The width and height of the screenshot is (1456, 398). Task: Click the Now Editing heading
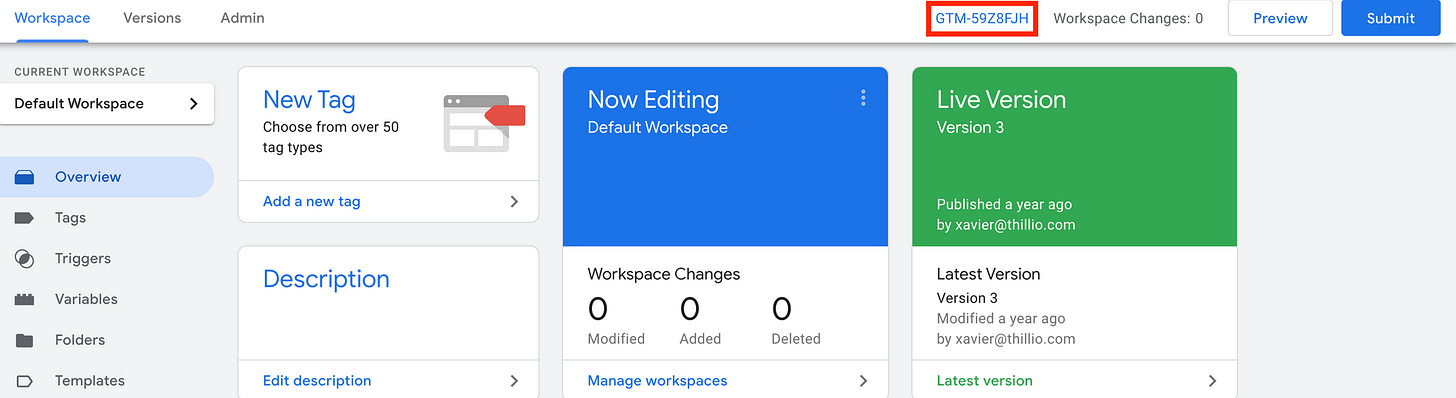point(653,100)
